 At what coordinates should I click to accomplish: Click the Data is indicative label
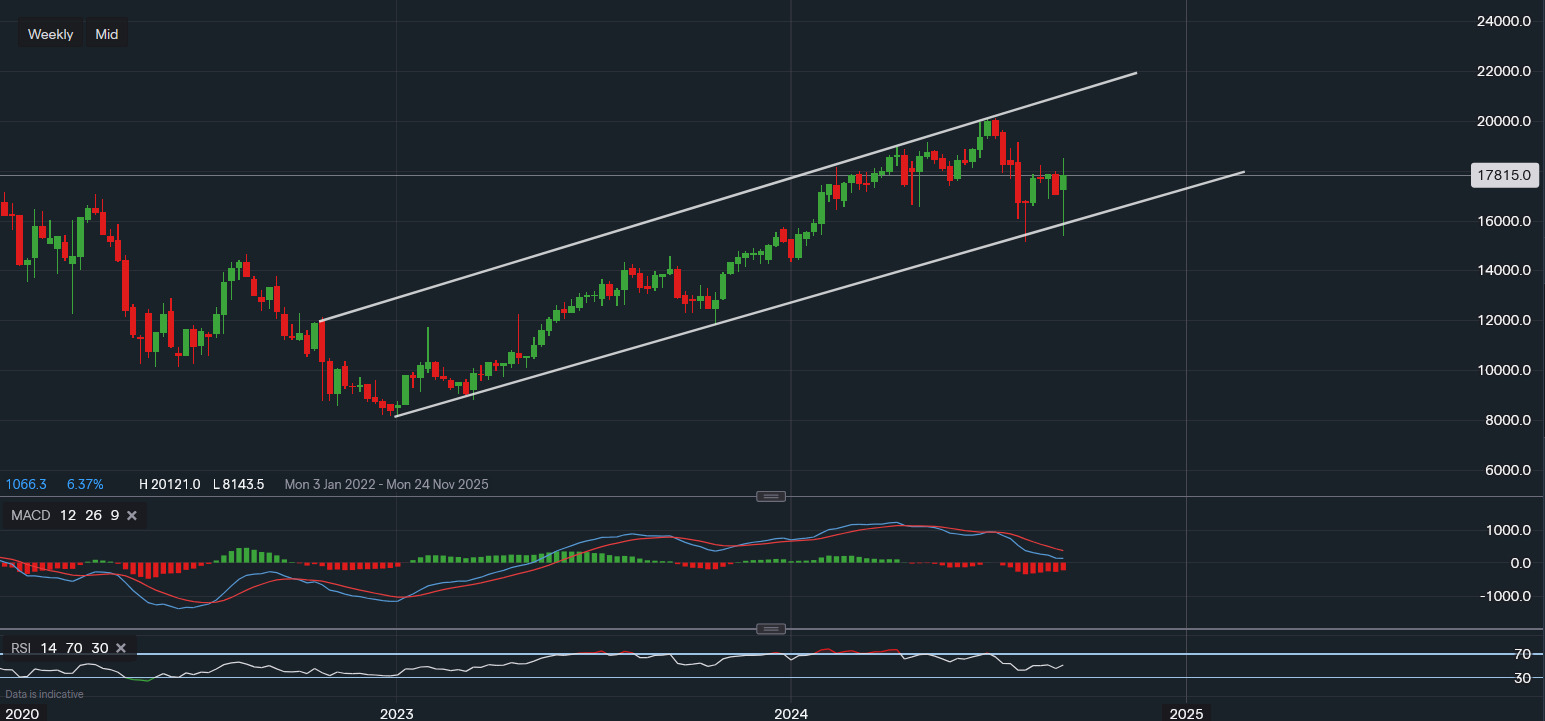[44, 693]
